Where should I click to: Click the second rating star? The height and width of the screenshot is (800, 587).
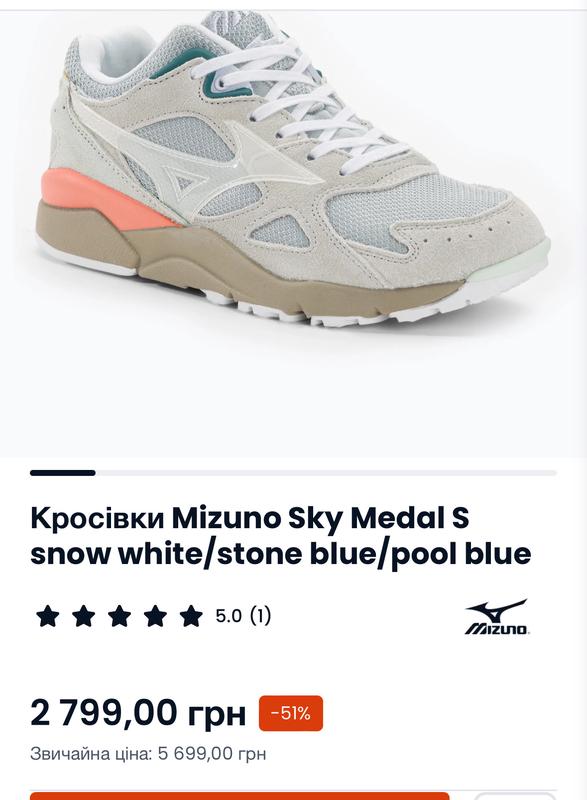pyautogui.click(x=84, y=616)
